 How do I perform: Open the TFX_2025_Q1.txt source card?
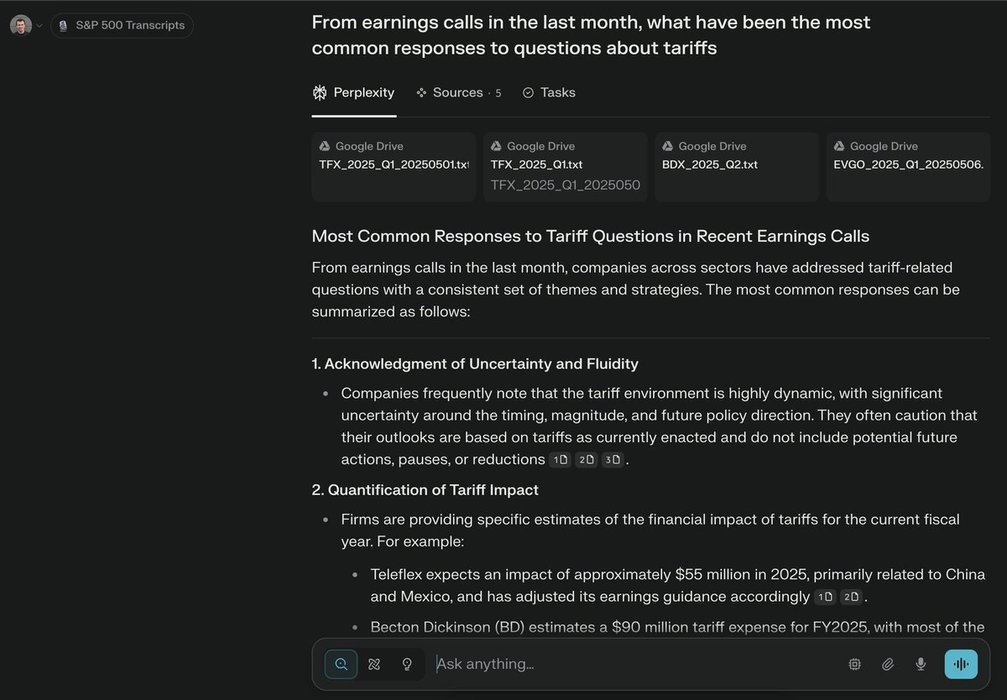[565, 167]
